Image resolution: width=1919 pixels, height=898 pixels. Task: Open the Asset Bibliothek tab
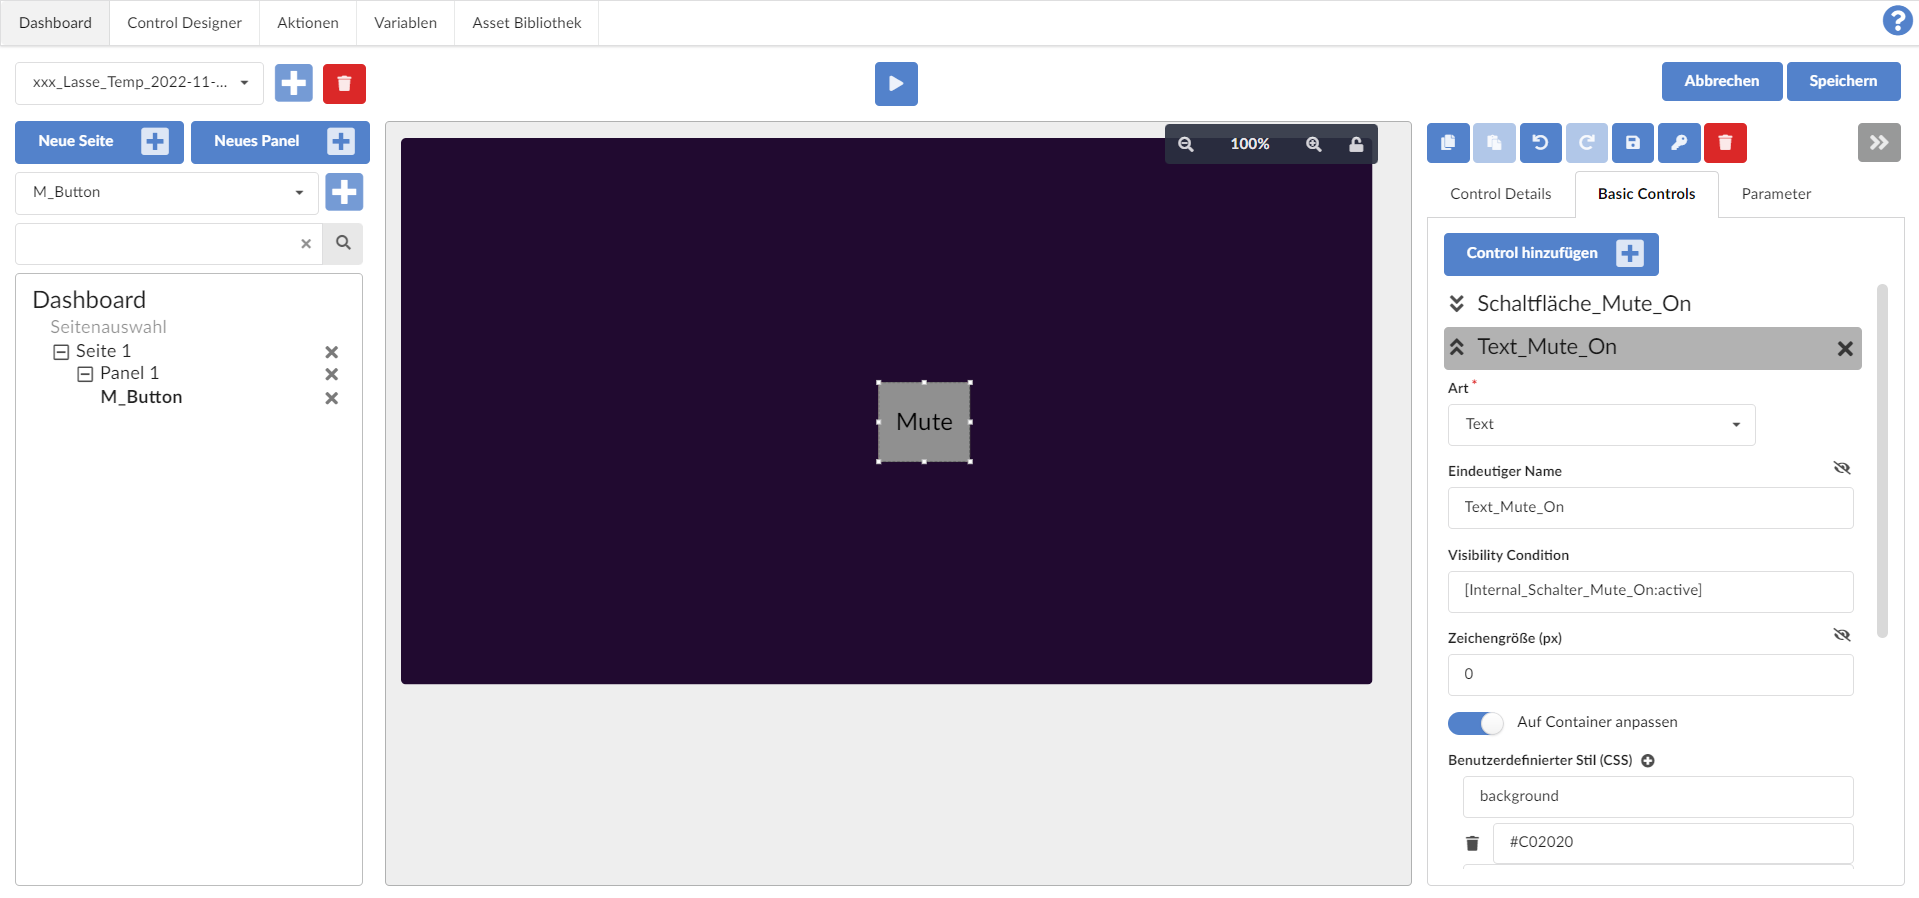pyautogui.click(x=527, y=23)
